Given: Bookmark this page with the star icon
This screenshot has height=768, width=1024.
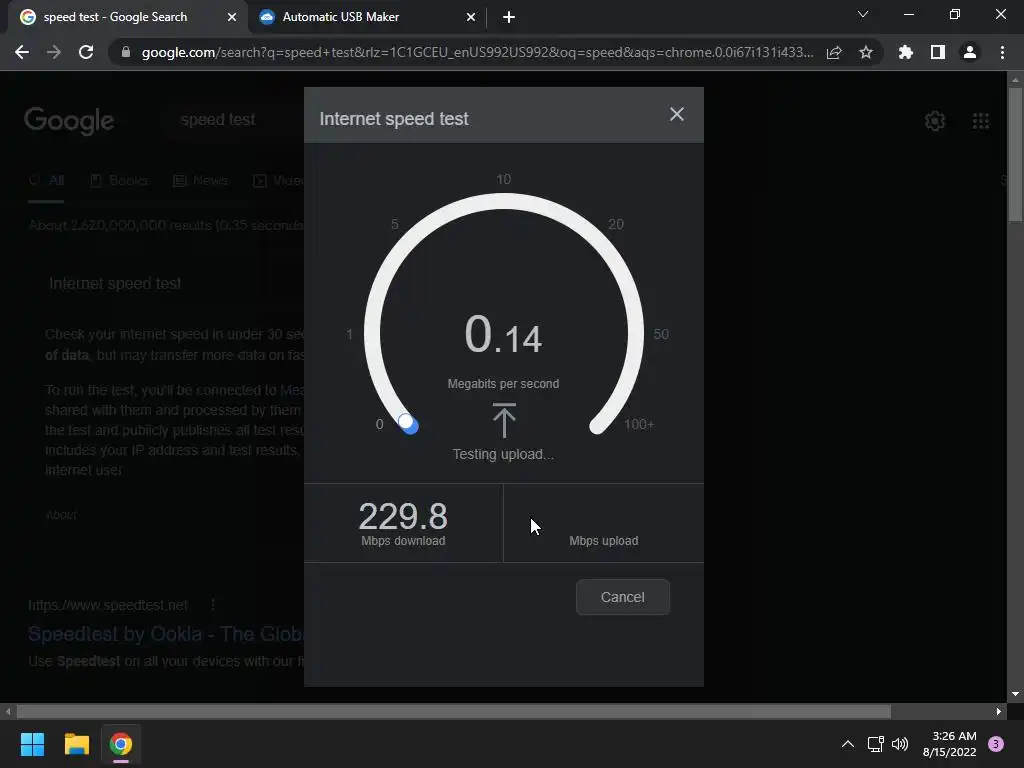Looking at the screenshot, I should tap(866, 52).
